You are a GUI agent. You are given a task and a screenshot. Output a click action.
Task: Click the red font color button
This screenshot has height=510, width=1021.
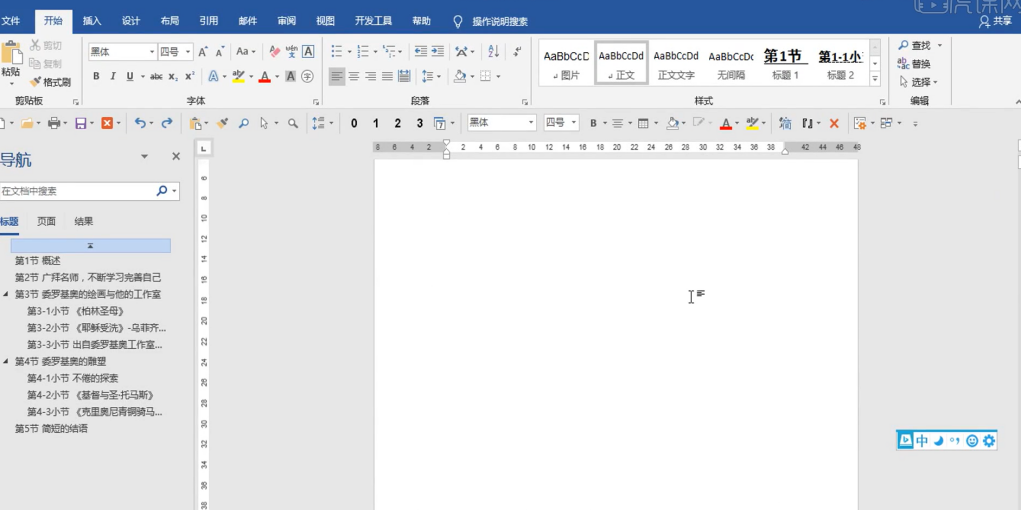tap(264, 76)
